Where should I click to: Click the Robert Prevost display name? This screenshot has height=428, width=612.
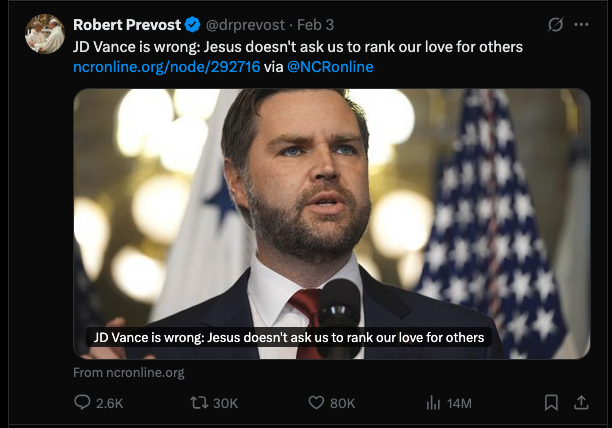[127, 25]
